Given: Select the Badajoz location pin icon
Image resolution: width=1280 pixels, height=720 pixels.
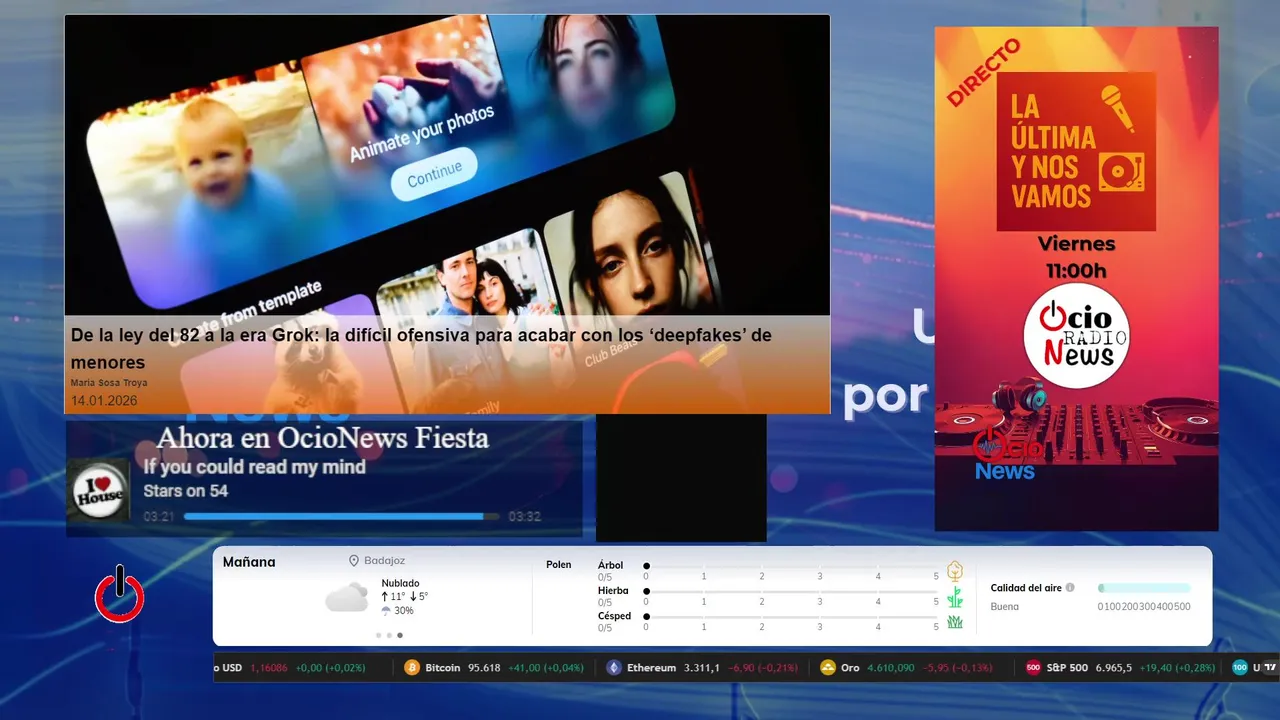Looking at the screenshot, I should 354,561.
